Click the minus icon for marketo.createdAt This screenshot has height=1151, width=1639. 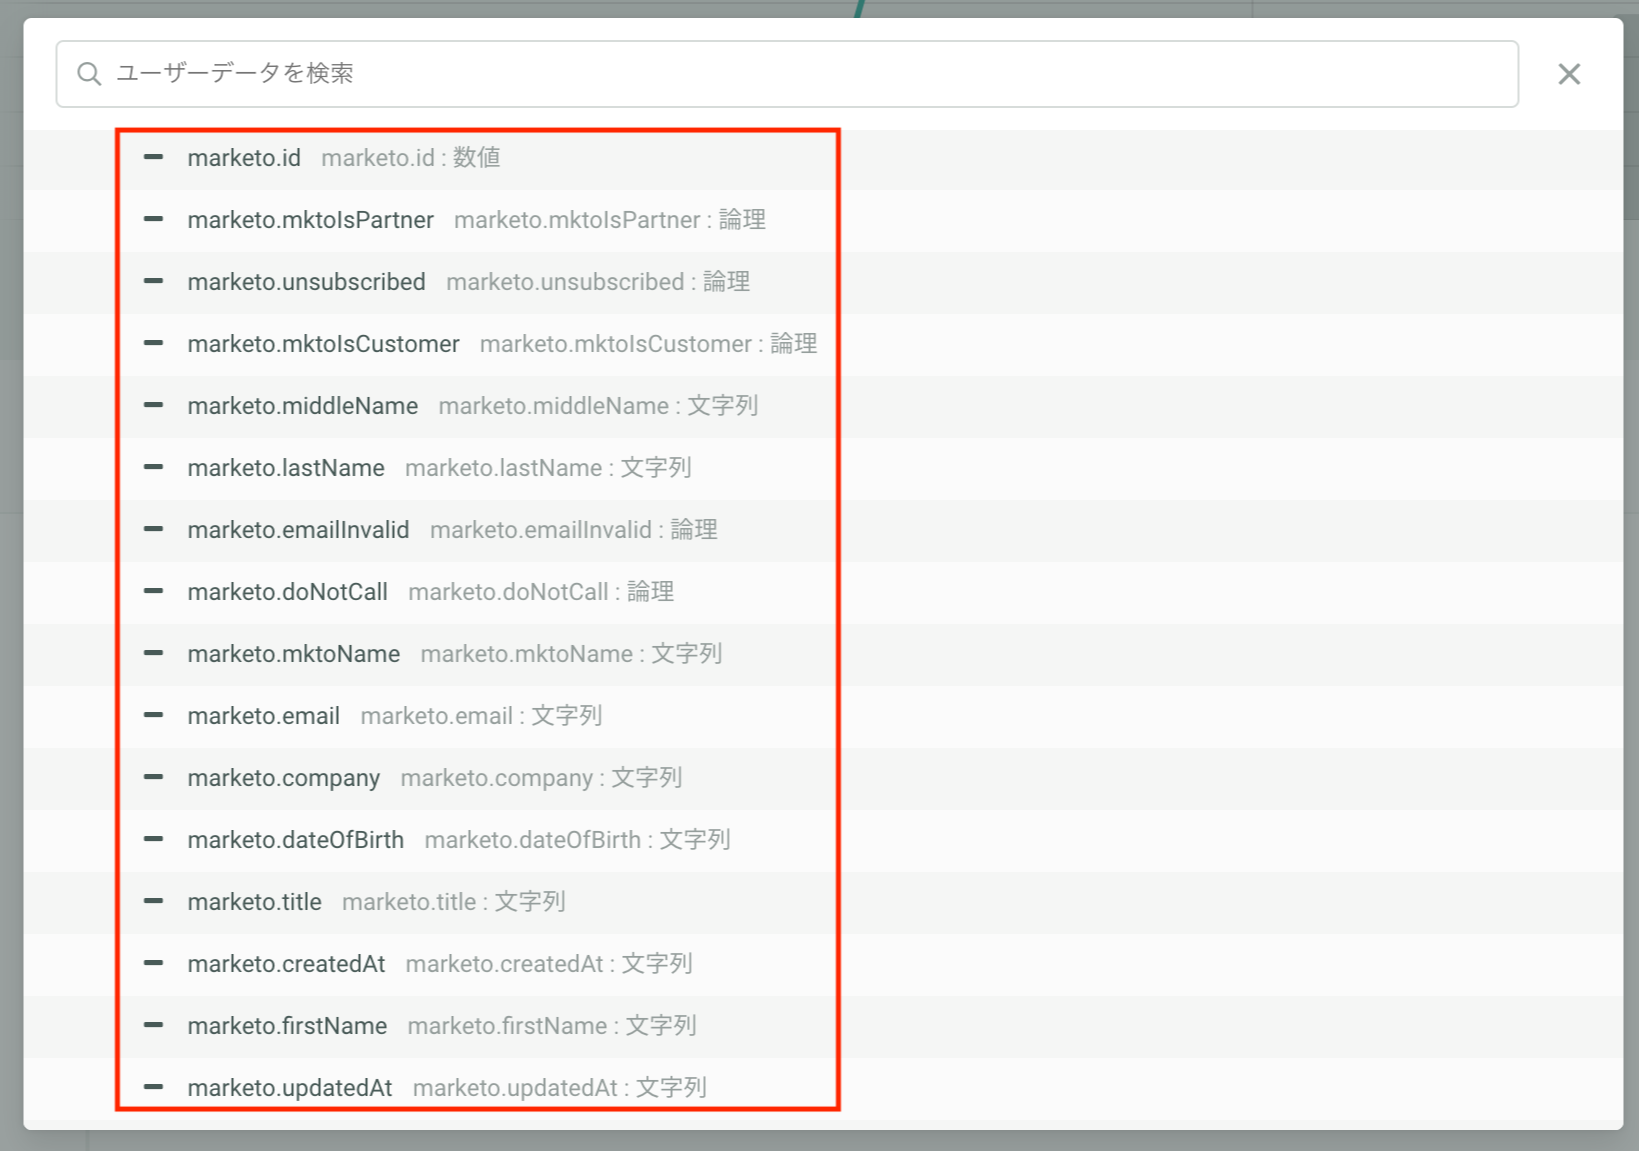pos(153,963)
